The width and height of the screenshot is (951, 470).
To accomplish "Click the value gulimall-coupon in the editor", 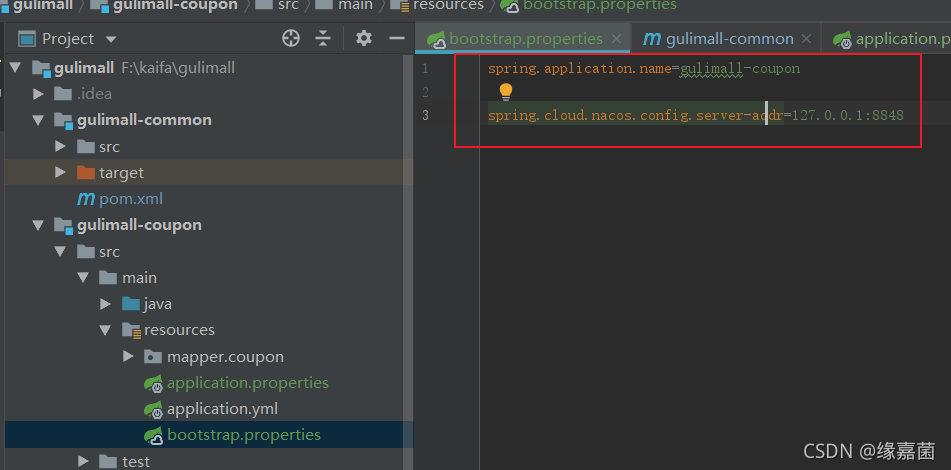I will tap(740, 69).
